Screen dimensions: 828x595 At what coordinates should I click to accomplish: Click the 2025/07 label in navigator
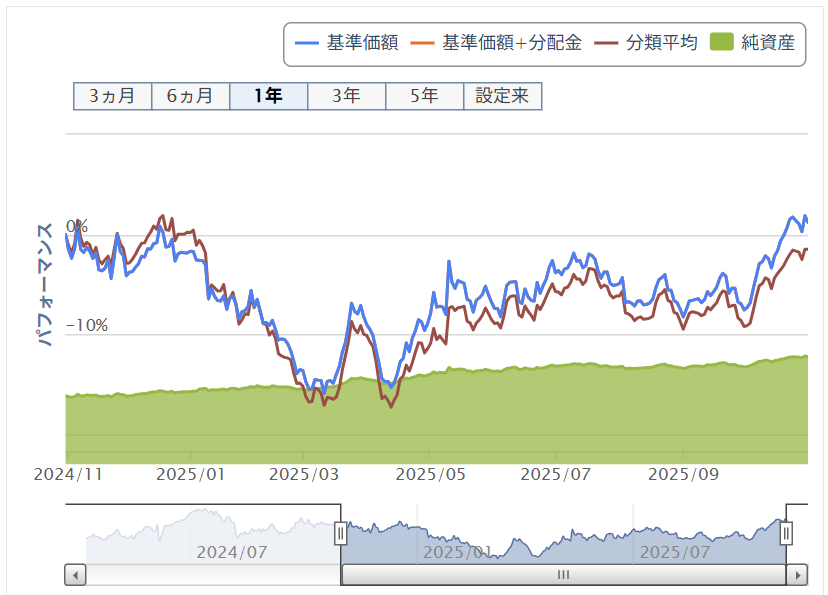[674, 551]
